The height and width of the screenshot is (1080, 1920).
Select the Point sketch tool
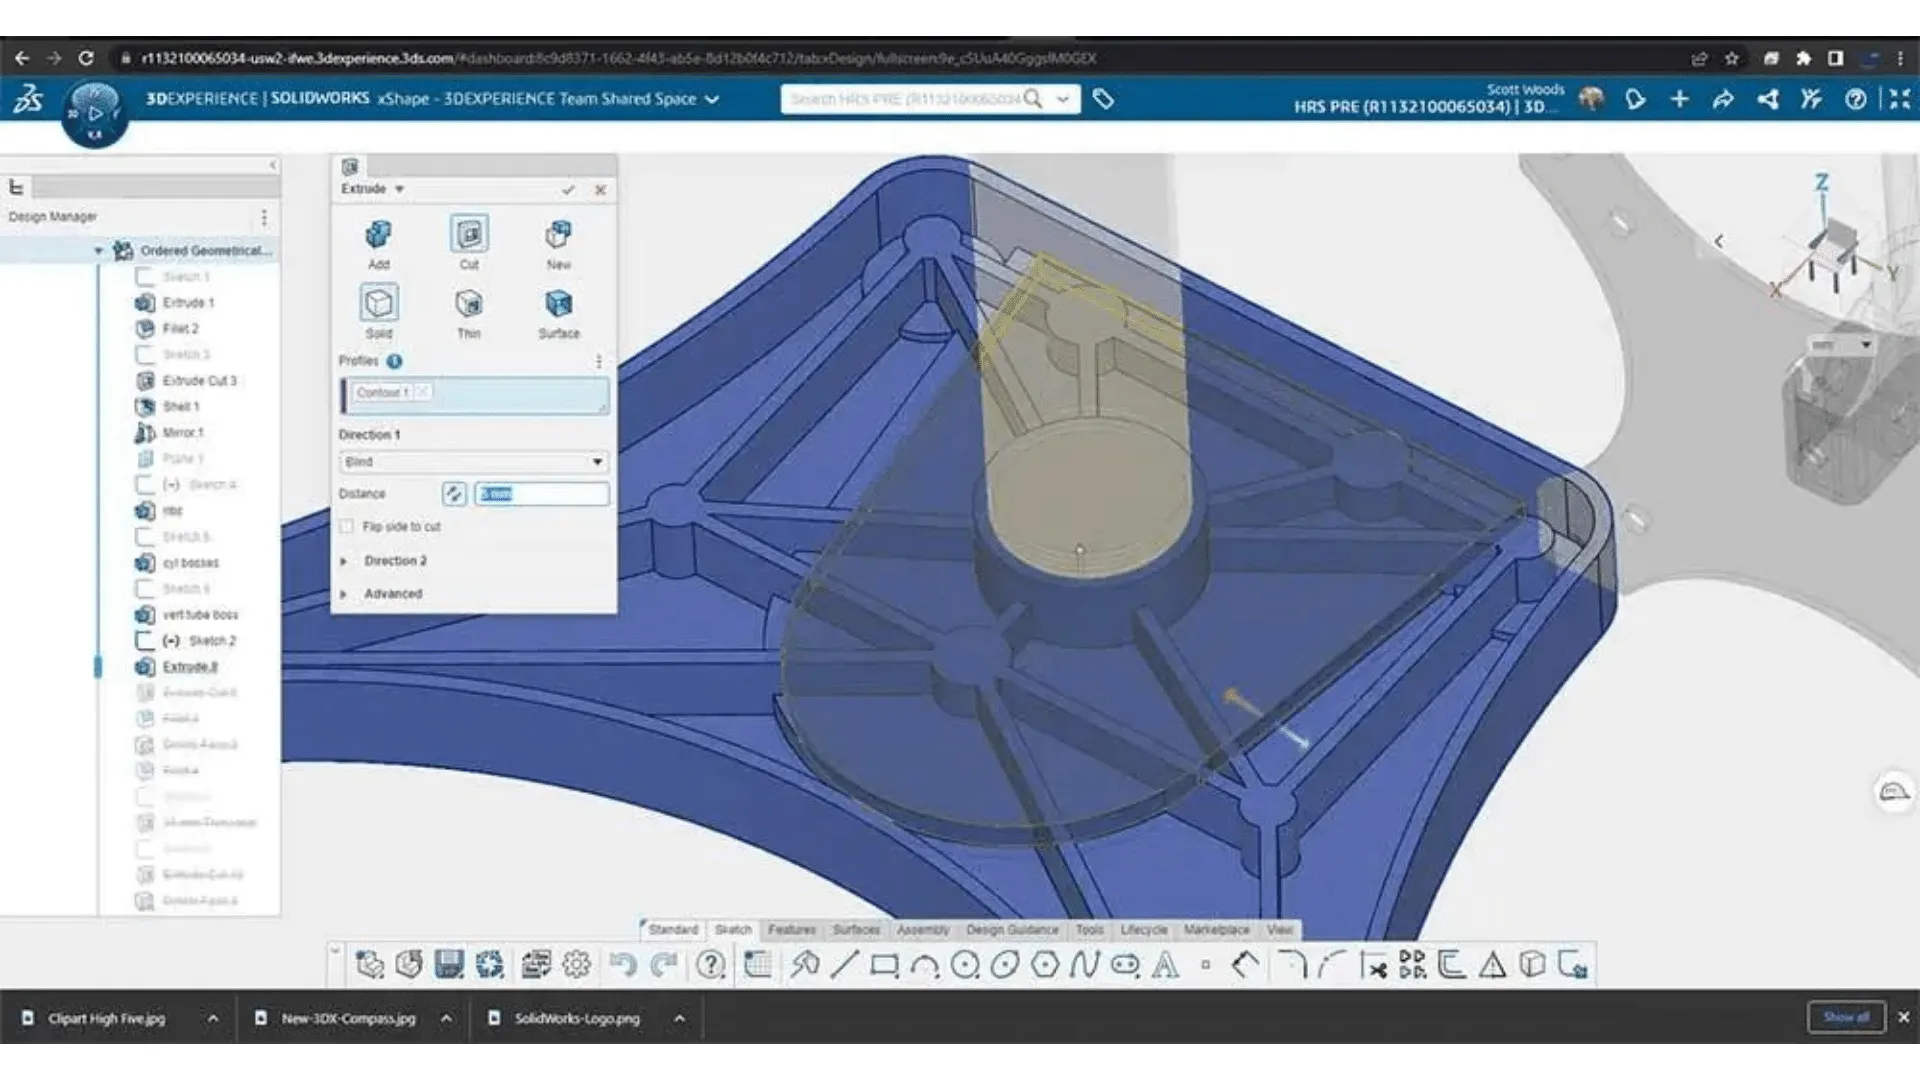click(x=1206, y=965)
